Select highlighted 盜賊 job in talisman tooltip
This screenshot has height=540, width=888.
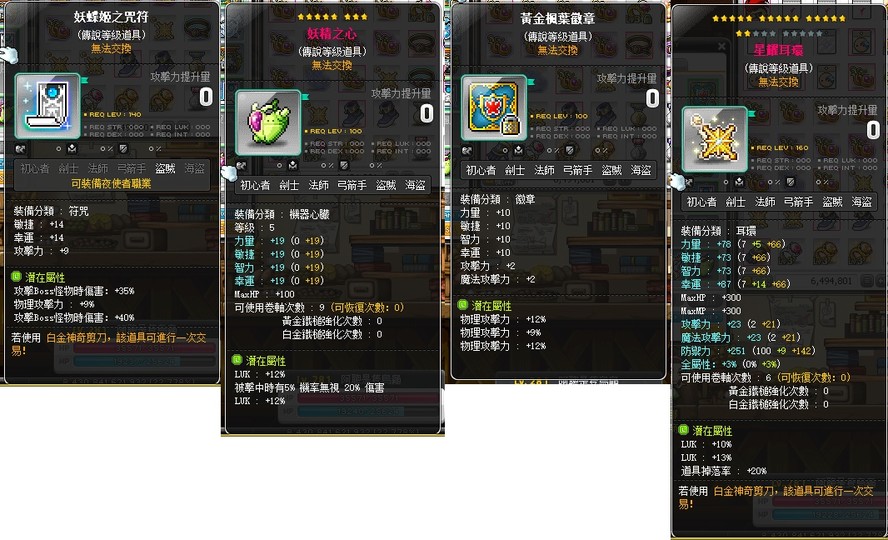coord(165,168)
